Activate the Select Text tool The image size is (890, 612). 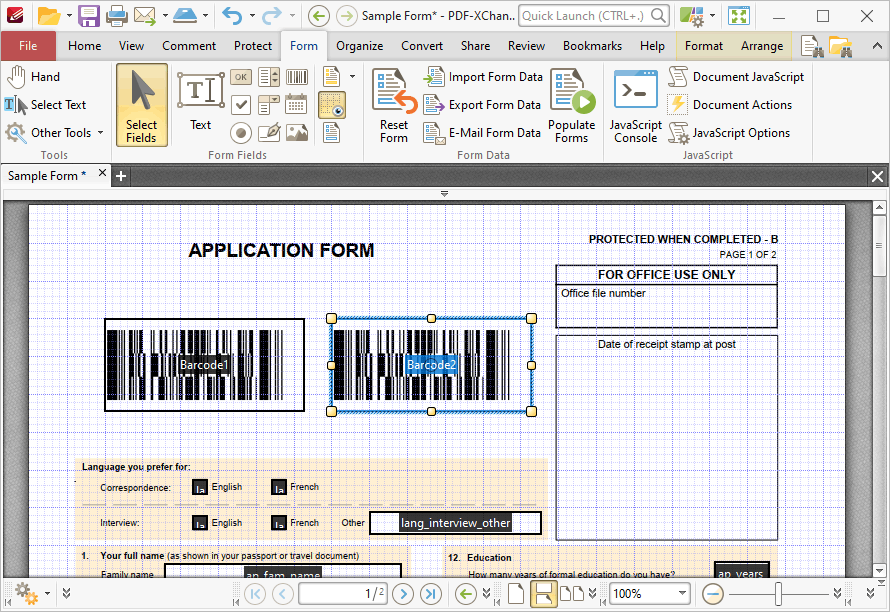pos(45,105)
